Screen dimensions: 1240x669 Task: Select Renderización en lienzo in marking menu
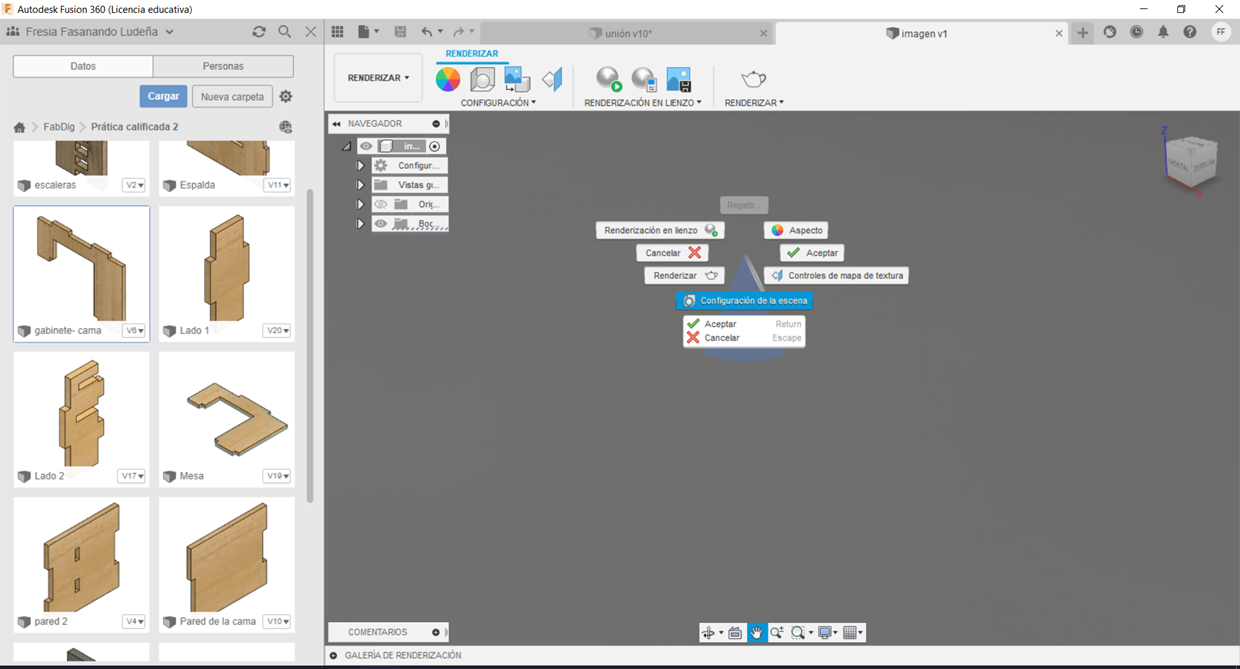click(x=660, y=230)
